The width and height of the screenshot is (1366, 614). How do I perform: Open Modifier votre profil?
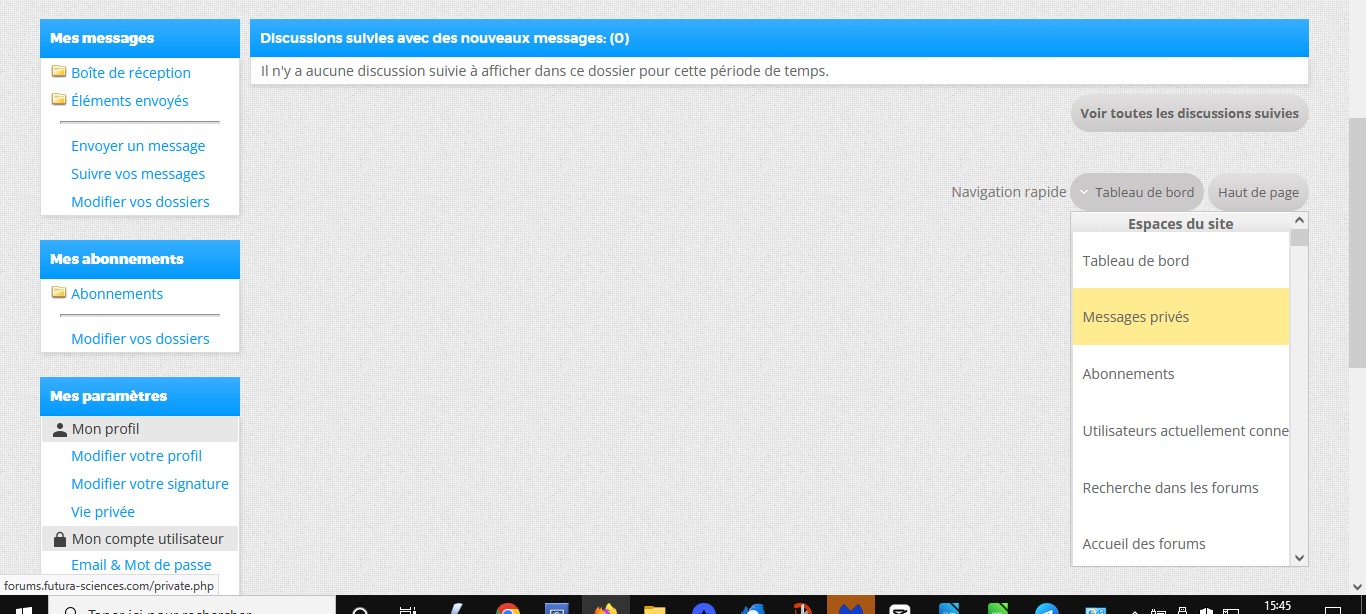point(136,455)
